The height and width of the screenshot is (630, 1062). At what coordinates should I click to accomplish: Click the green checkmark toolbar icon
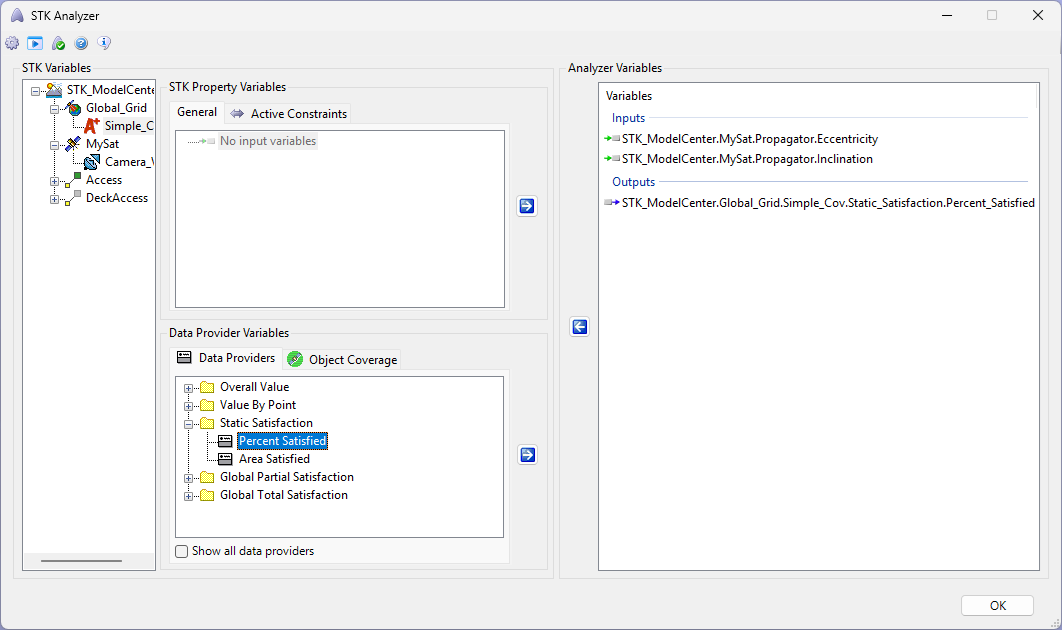point(58,43)
